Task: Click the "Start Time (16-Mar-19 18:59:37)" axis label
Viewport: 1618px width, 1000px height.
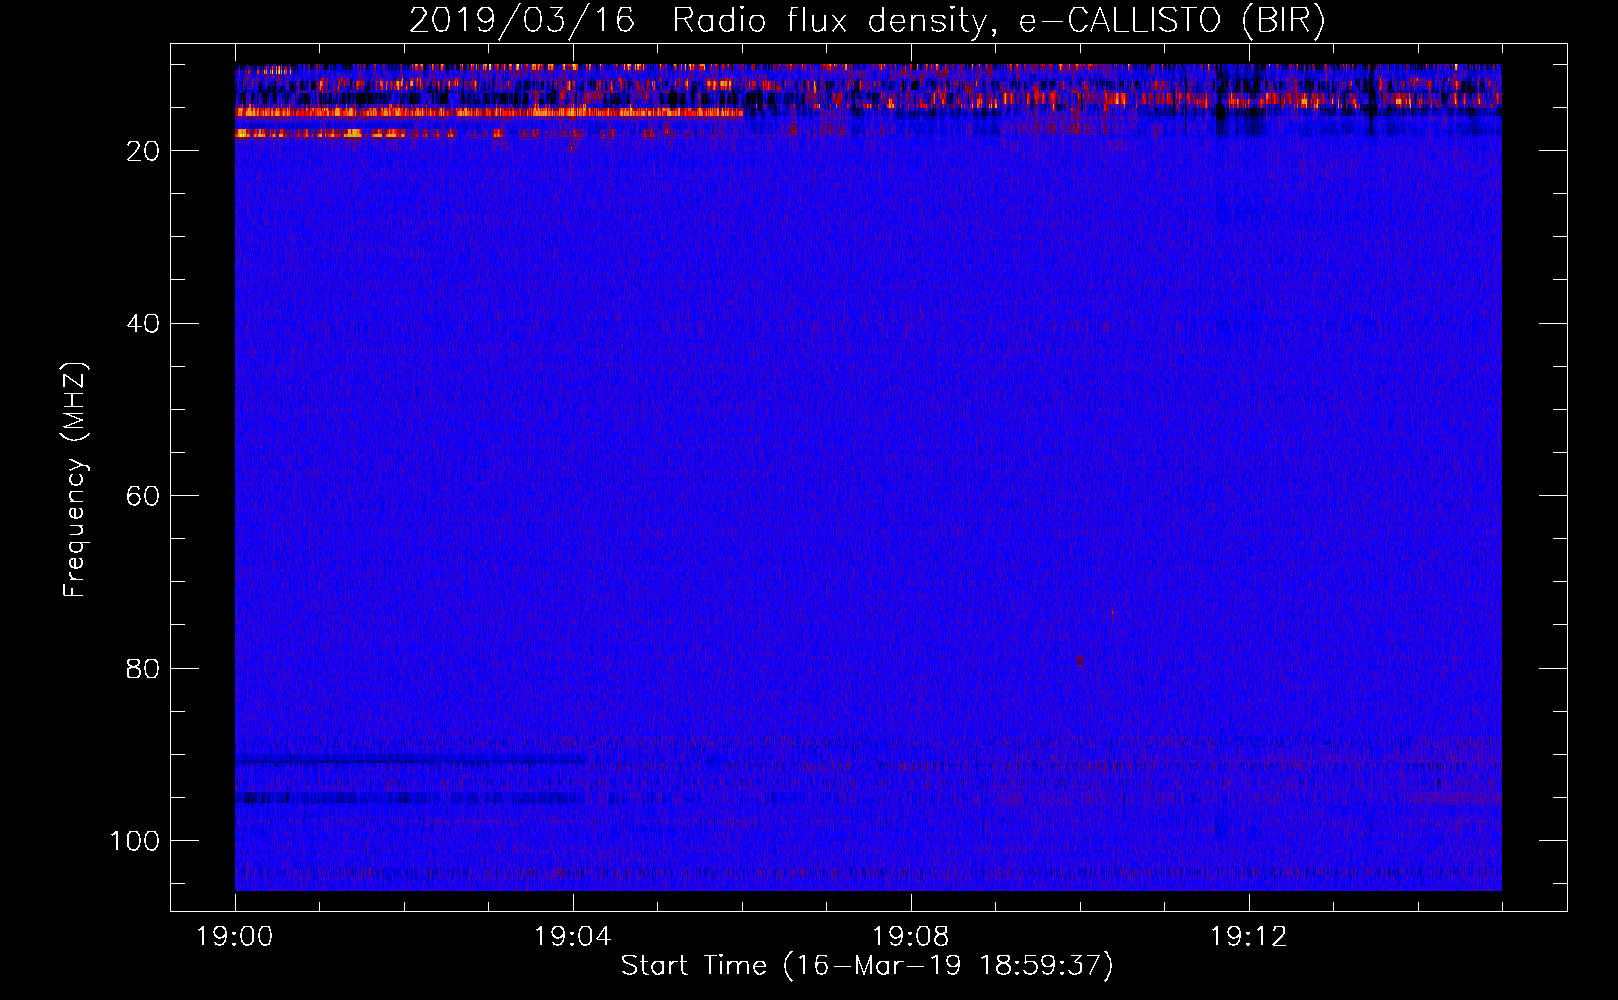Action: (867, 966)
